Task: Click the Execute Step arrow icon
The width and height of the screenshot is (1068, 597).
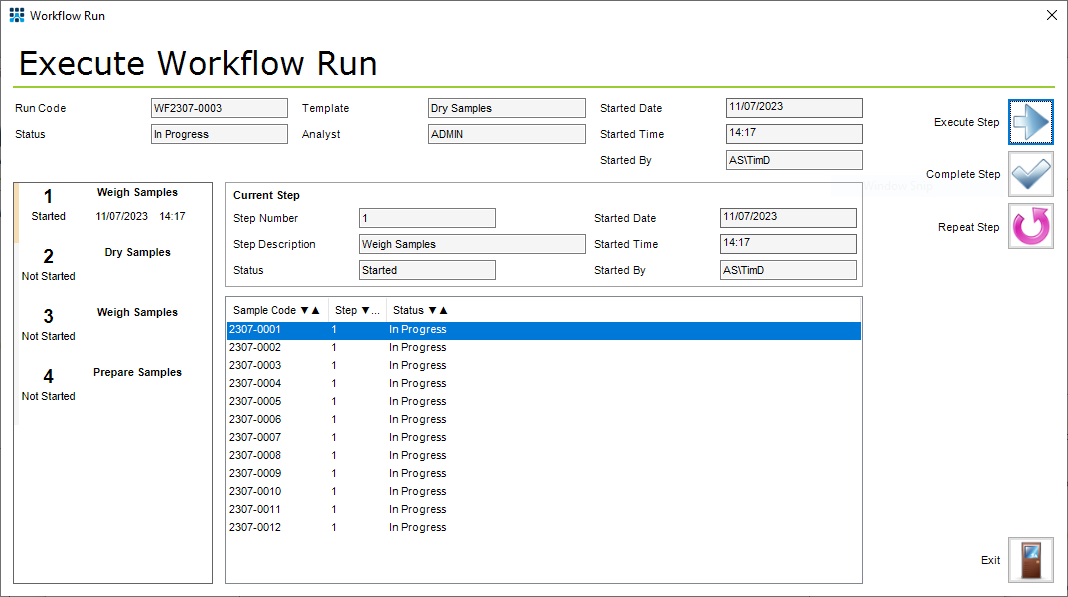Action: point(1031,122)
